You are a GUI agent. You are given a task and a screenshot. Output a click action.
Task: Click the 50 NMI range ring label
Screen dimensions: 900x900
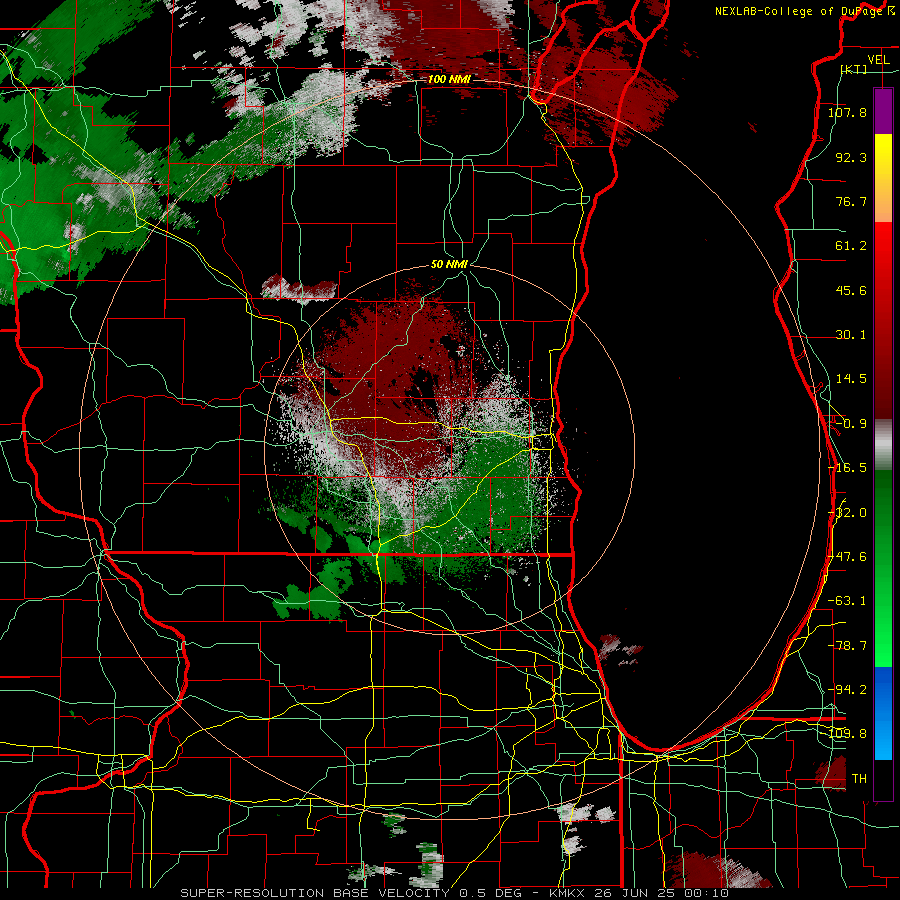tap(449, 264)
